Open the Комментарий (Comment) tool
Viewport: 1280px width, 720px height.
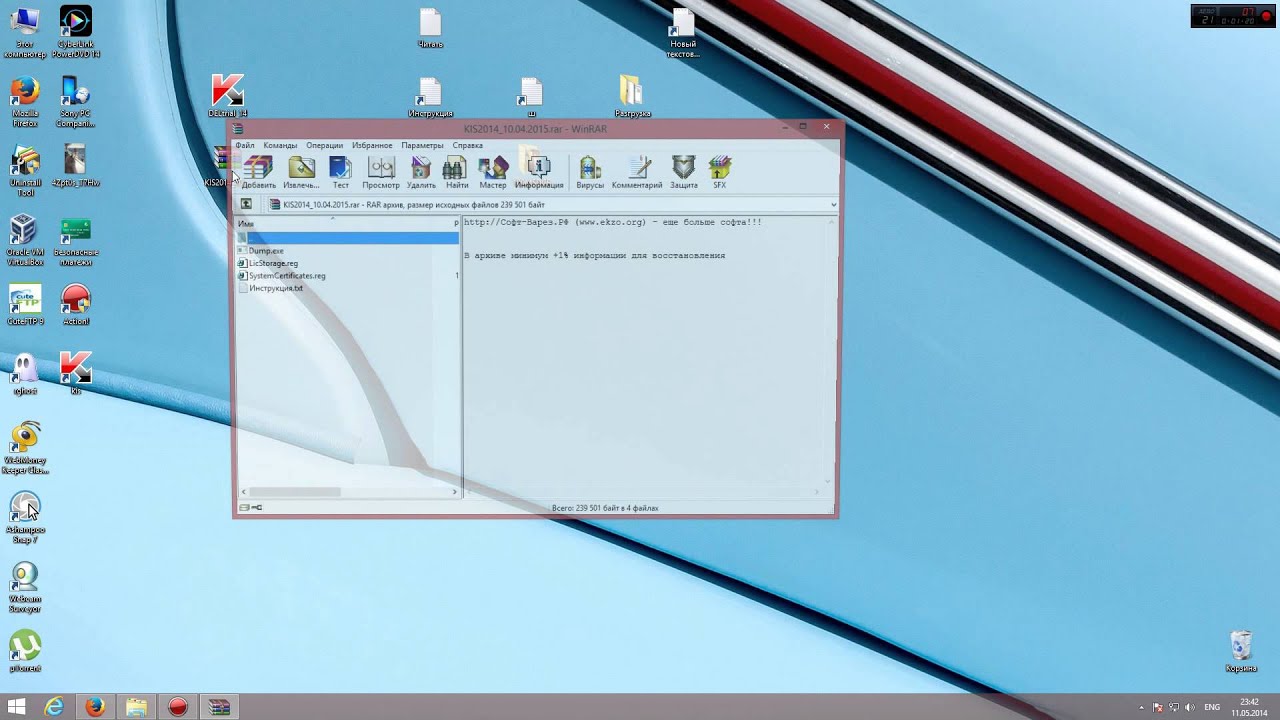point(637,171)
